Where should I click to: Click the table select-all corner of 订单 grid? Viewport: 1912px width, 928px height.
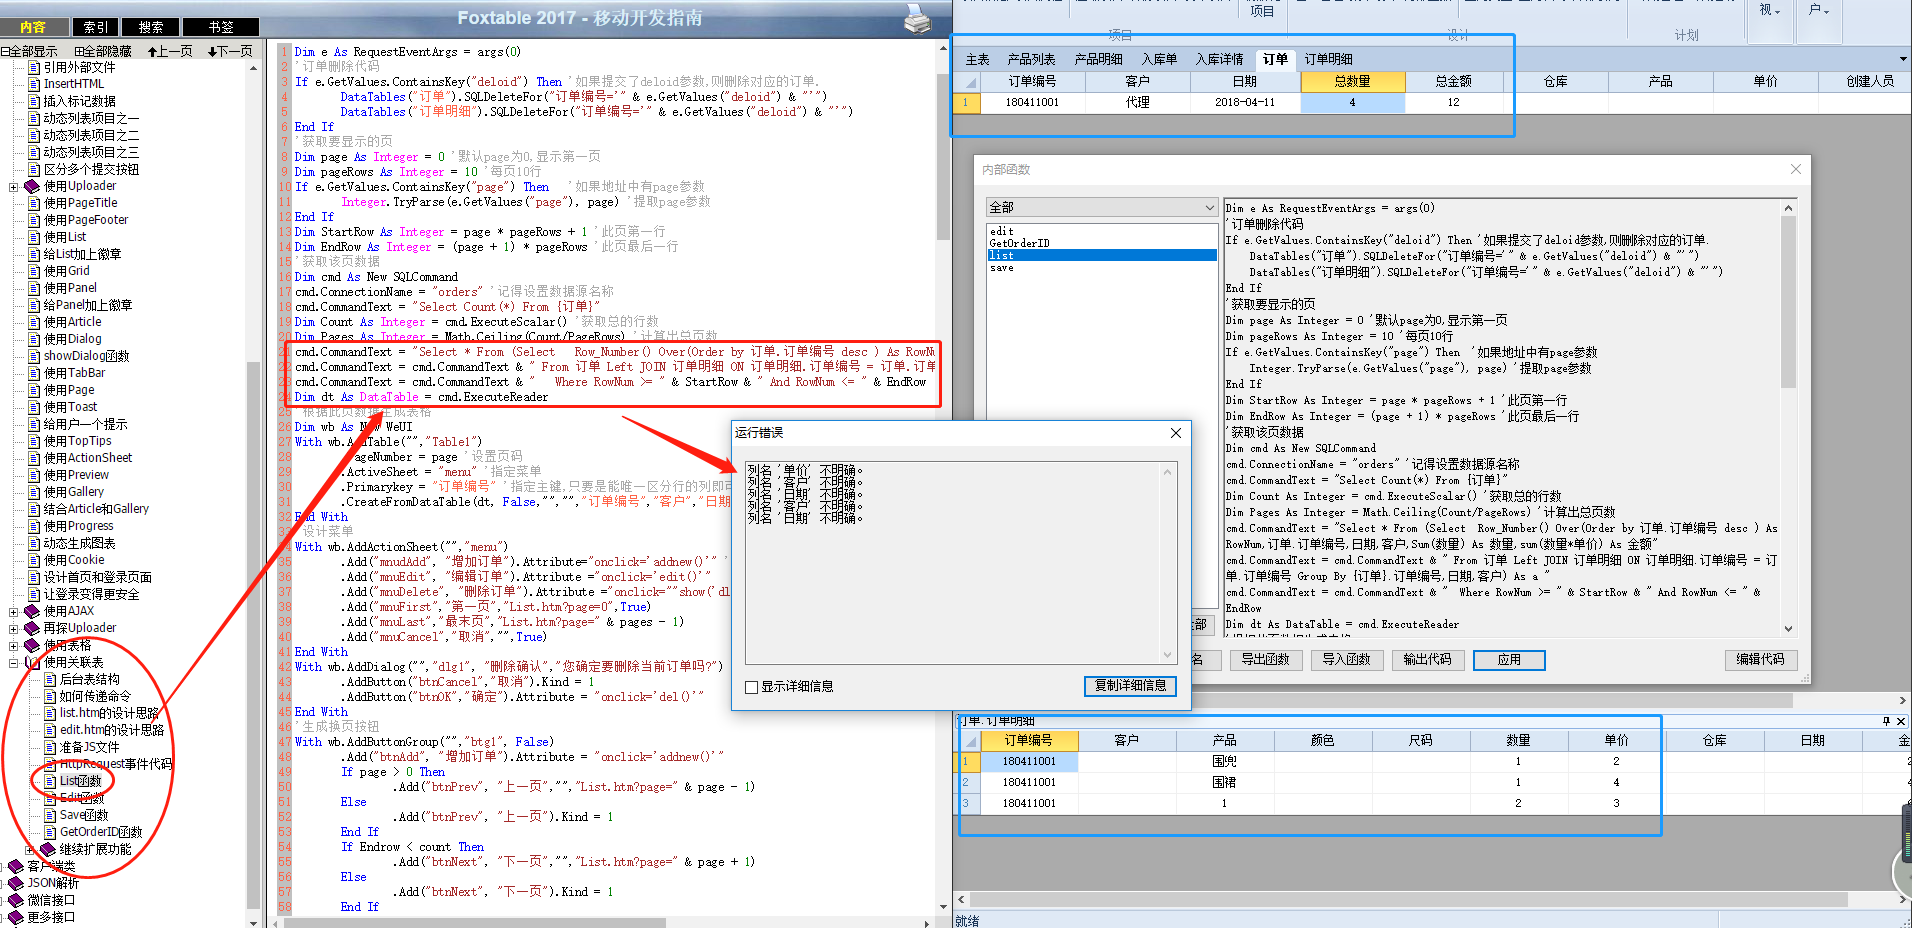tap(966, 81)
